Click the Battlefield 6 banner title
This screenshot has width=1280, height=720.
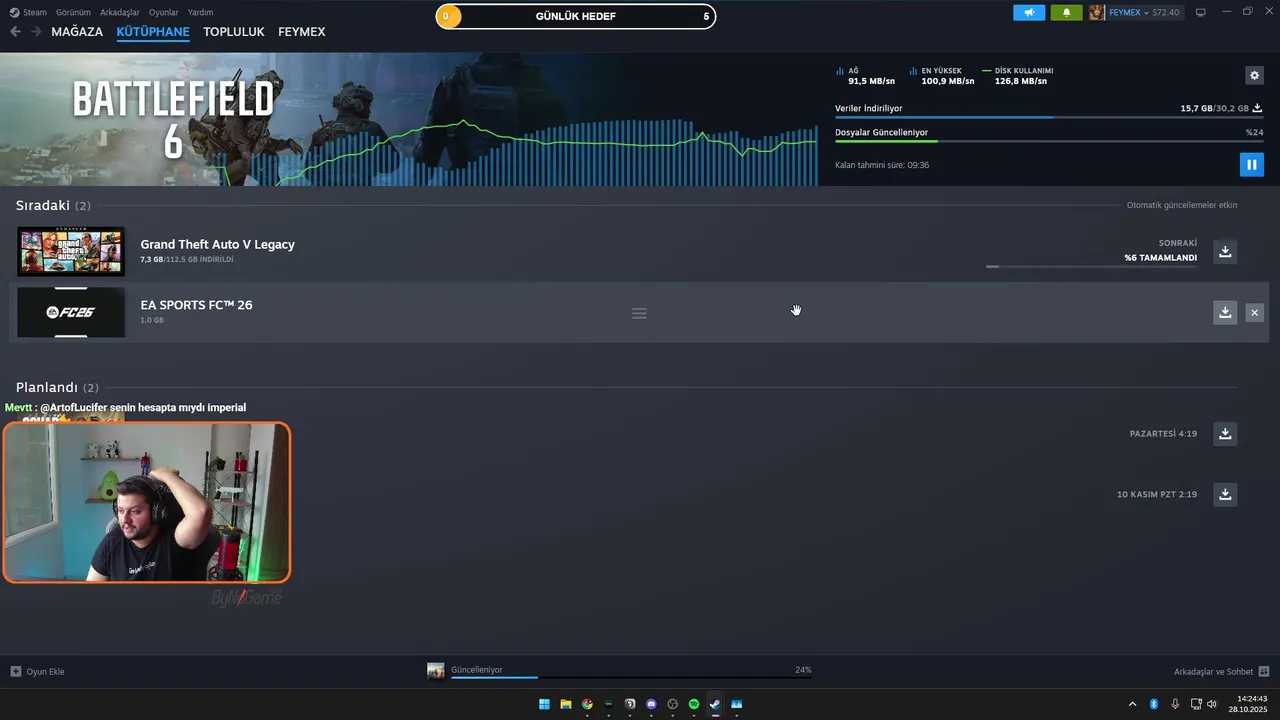[x=173, y=118]
